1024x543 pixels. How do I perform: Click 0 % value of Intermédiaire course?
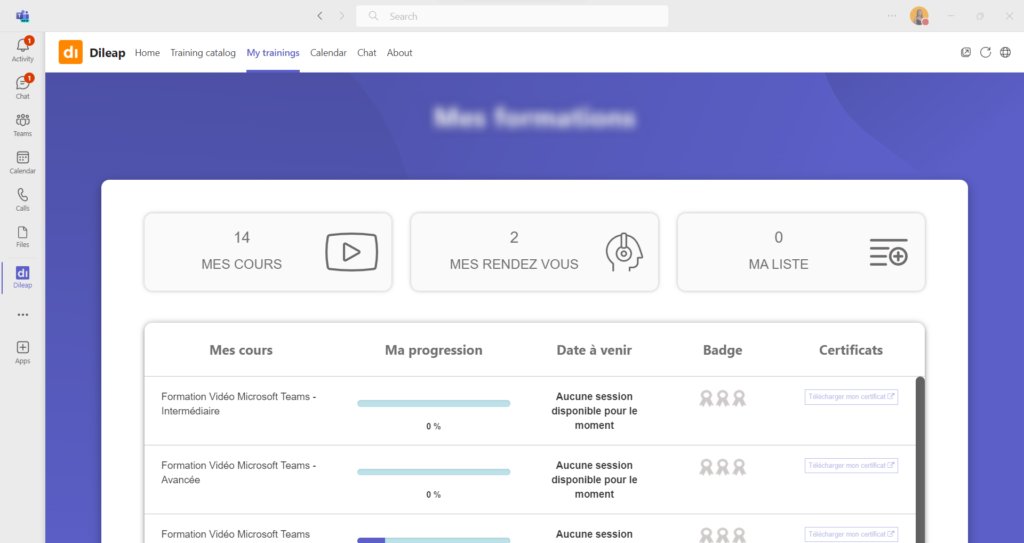[x=434, y=426]
